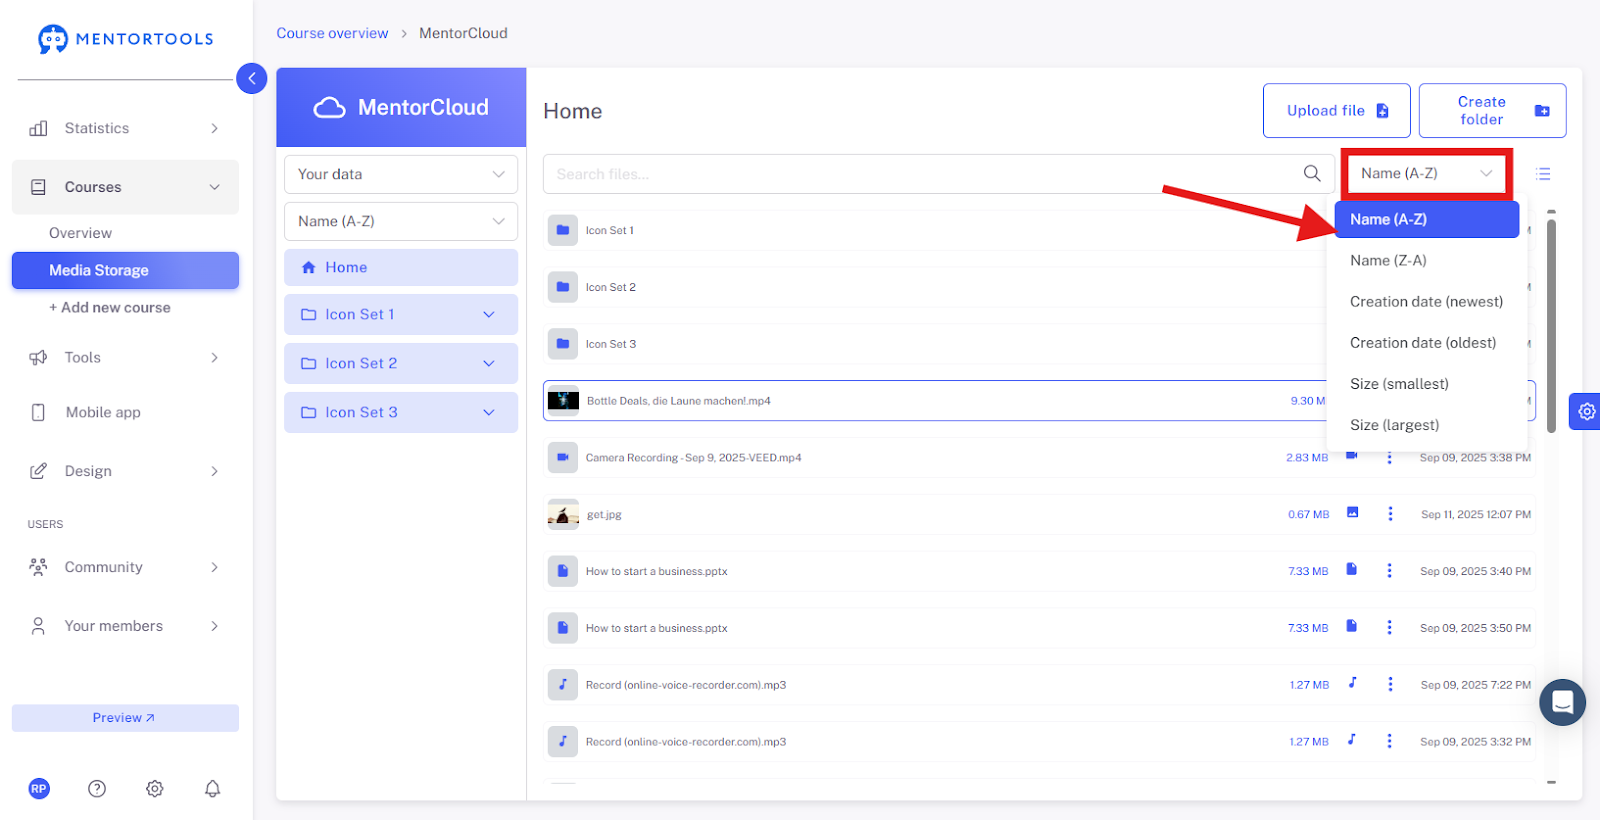This screenshot has width=1600, height=820.
Task: Open the blue settings tab on right edge
Action: pyautogui.click(x=1585, y=411)
